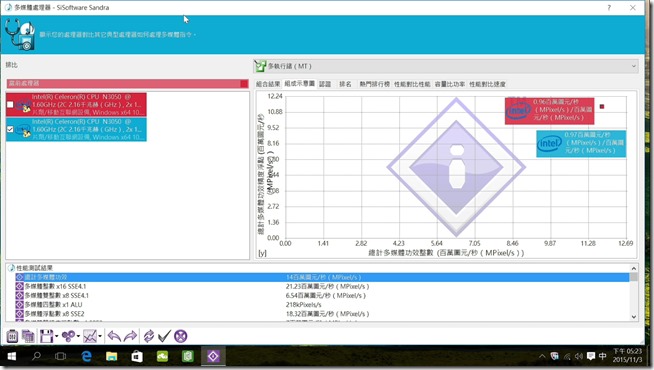Click the results list scrollbar down arrow
The width and height of the screenshot is (654, 370).
[x=634, y=317]
